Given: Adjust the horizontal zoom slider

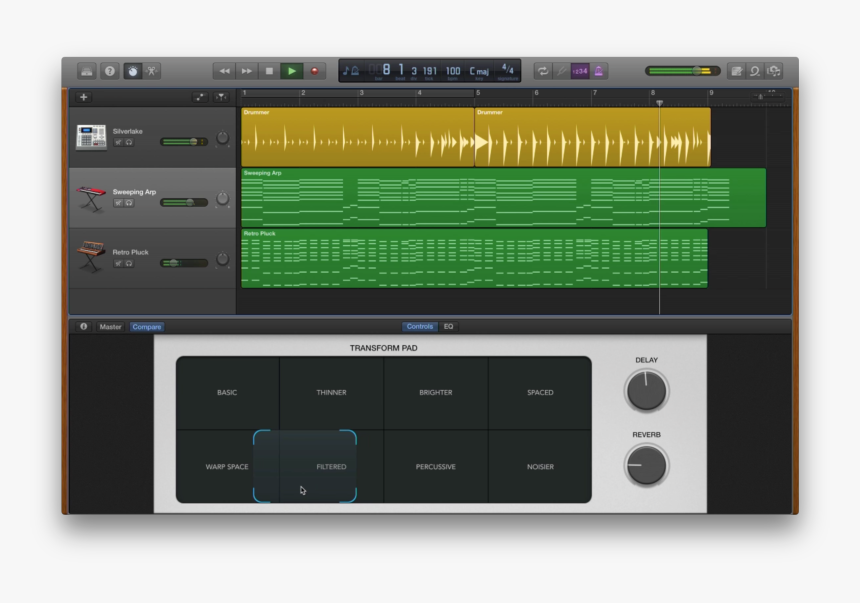Looking at the screenshot, I should pos(768,96).
